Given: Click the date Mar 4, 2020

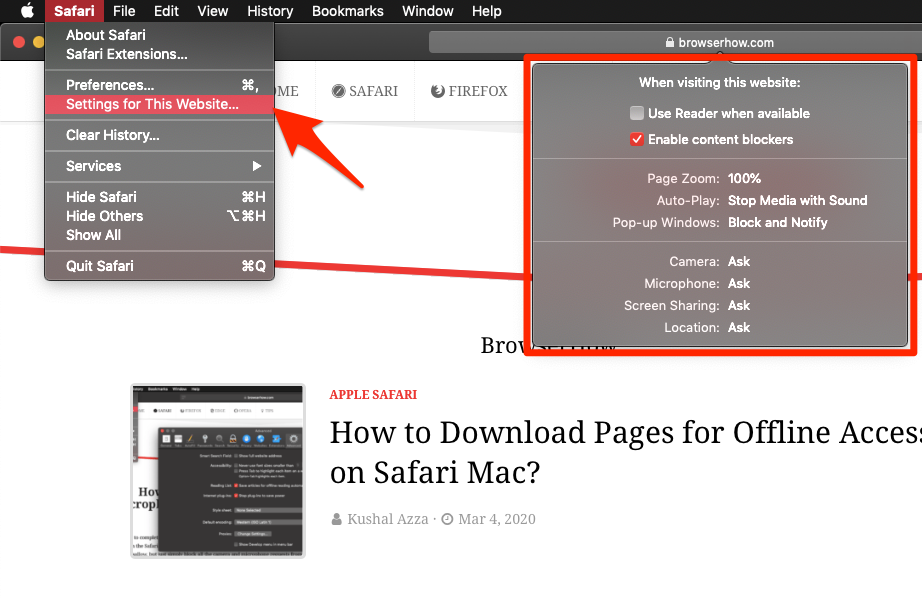Looking at the screenshot, I should point(497,520).
